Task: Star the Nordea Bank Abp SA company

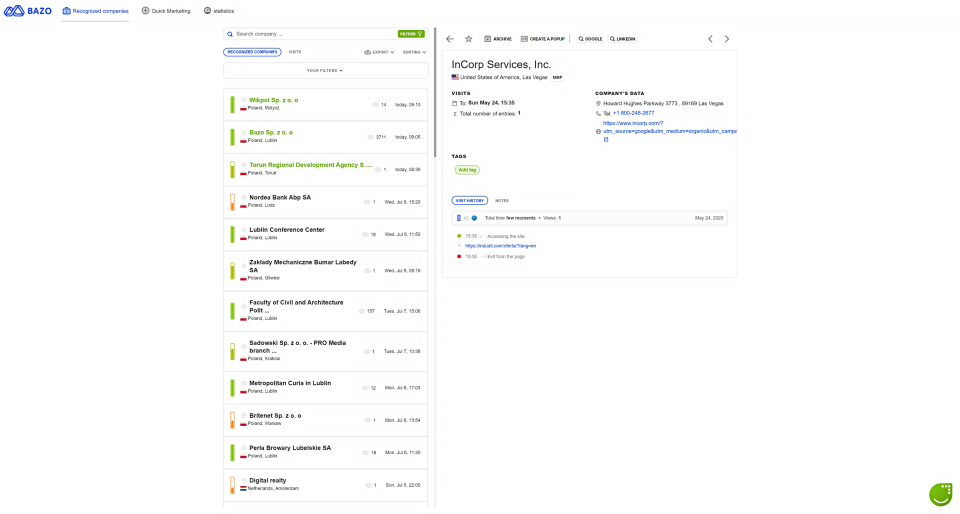Action: click(x=244, y=197)
